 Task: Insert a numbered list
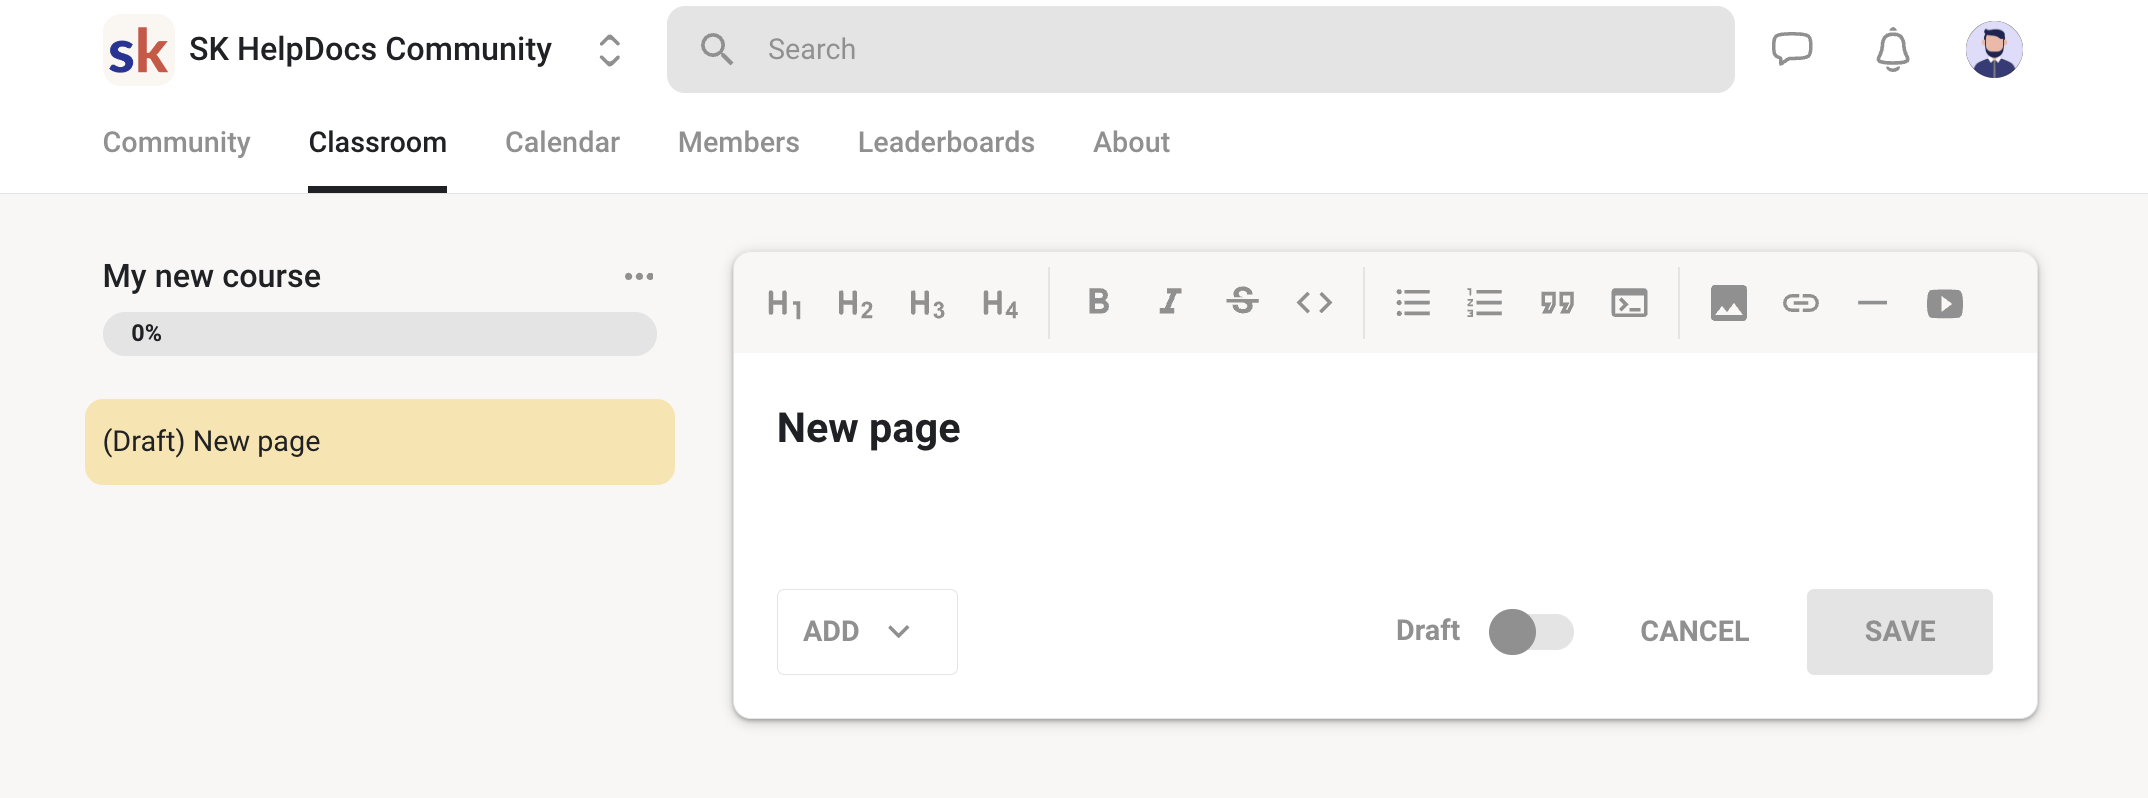[x=1485, y=302]
